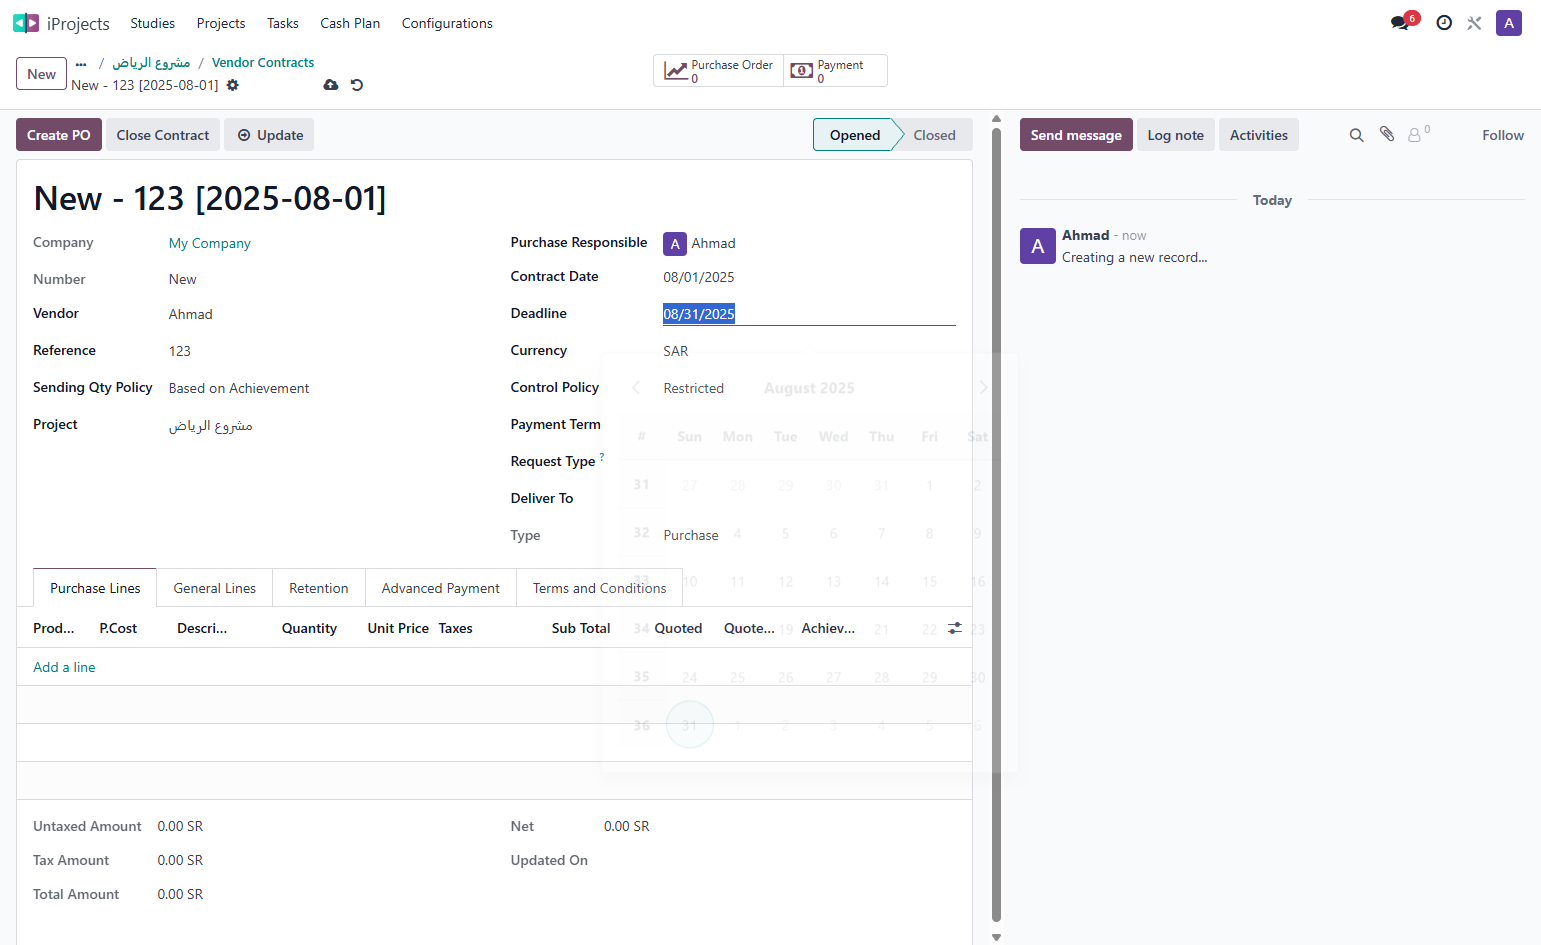Screen dimensions: 1541x945
Task: Open the user avatar menu in top bar
Action: click(1508, 23)
